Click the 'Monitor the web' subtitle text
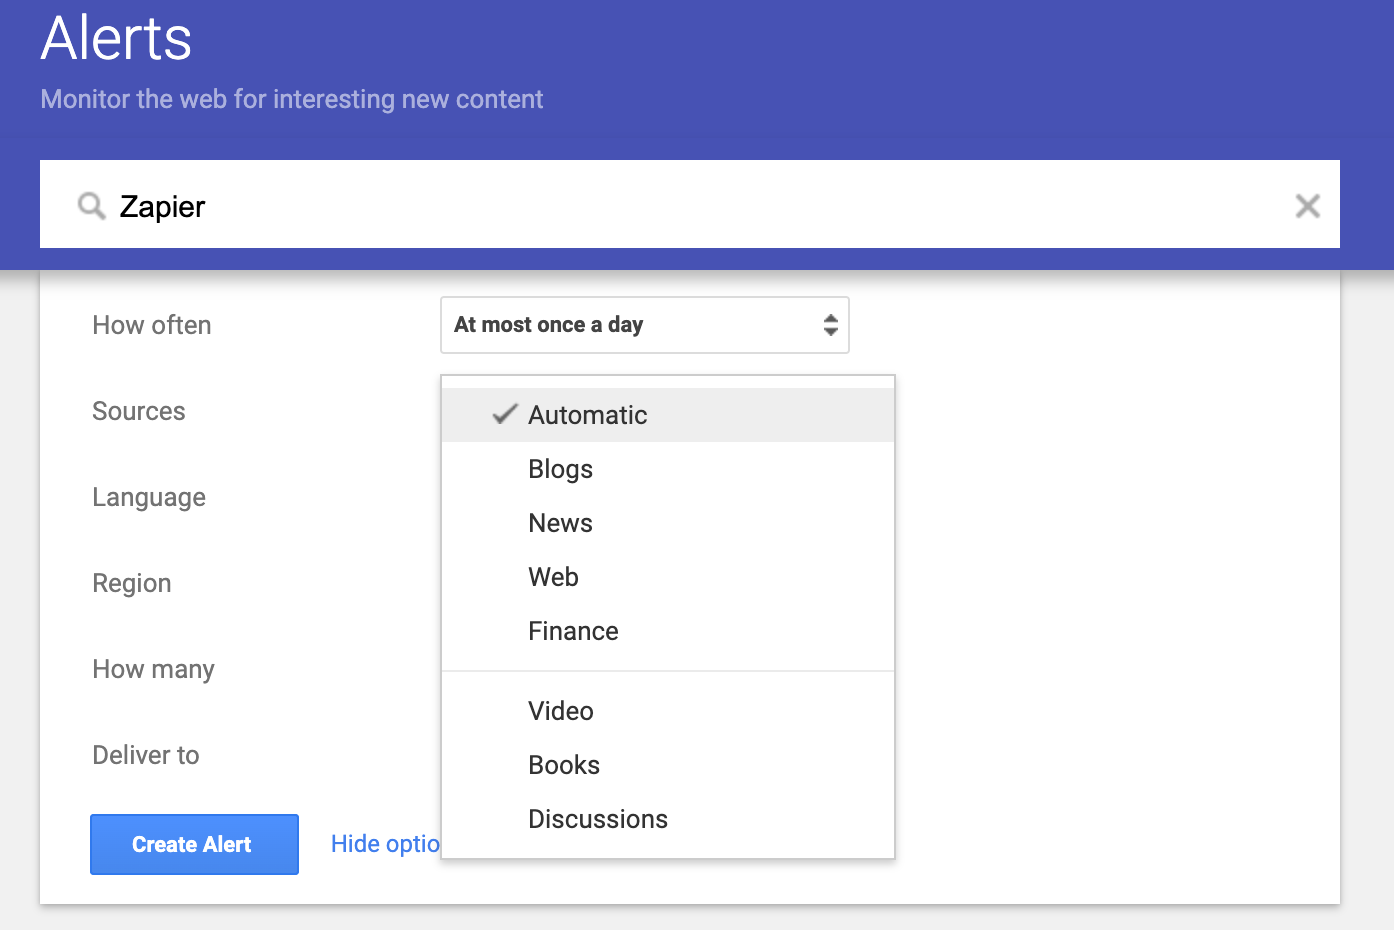 292,99
